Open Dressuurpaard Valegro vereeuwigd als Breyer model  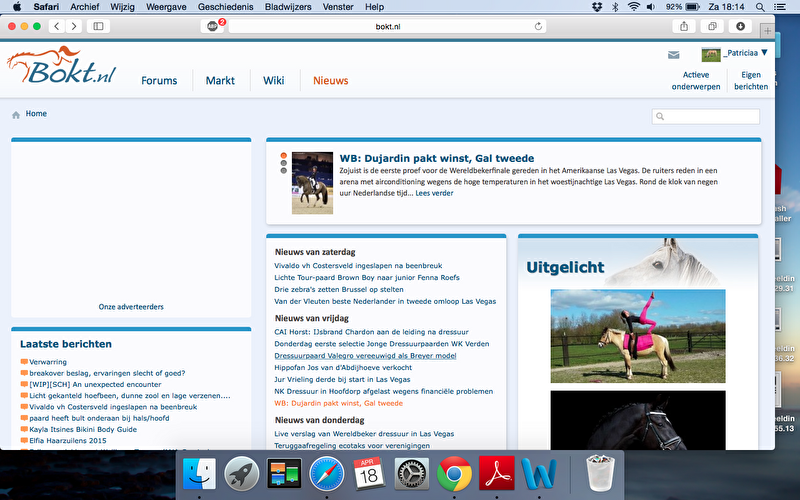tap(365, 356)
